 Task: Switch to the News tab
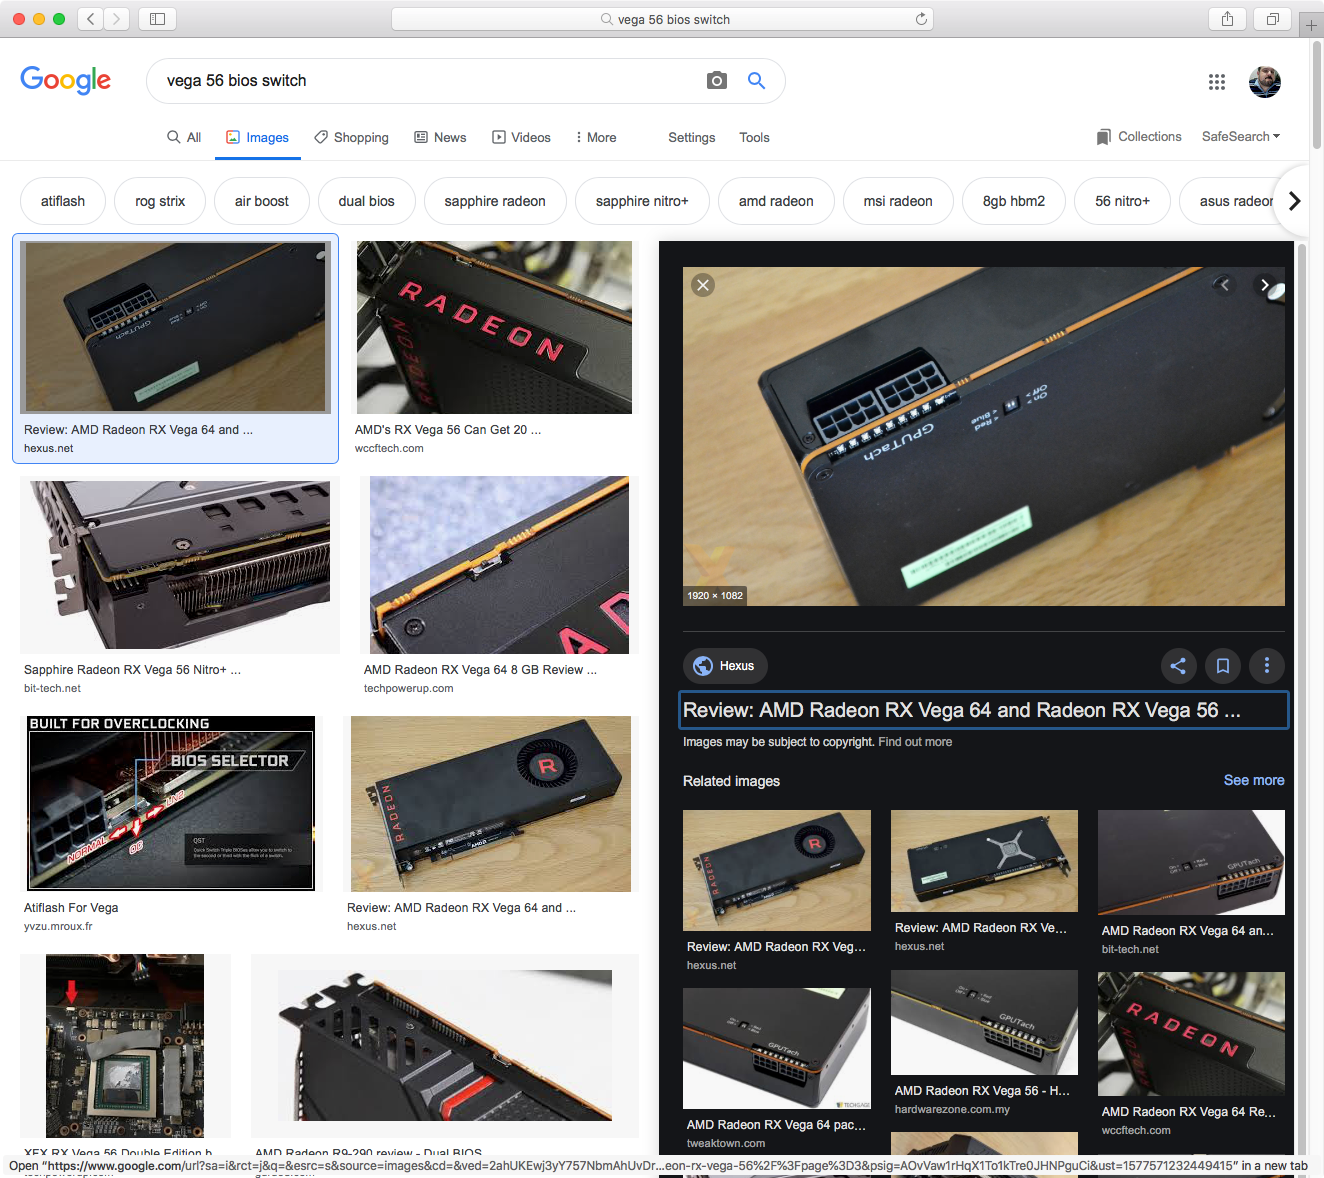pos(440,138)
